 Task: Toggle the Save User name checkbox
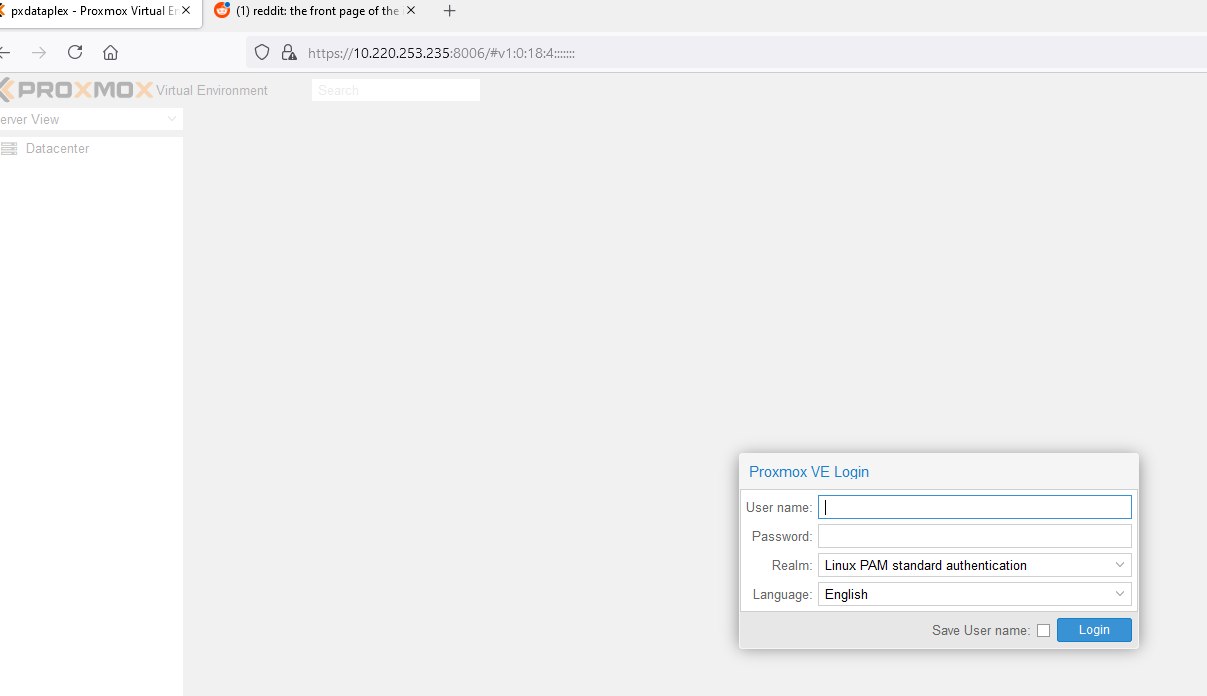1043,630
